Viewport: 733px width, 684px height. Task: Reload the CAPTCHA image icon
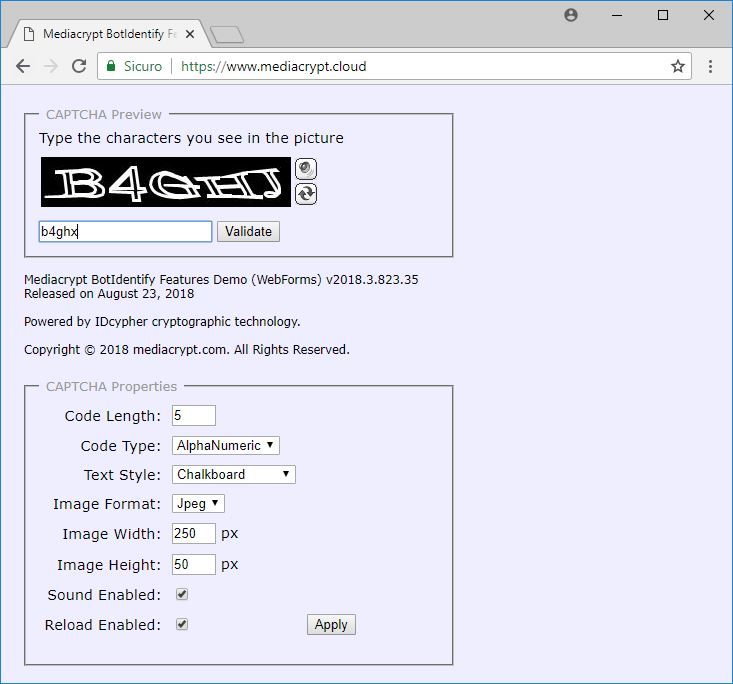click(306, 194)
